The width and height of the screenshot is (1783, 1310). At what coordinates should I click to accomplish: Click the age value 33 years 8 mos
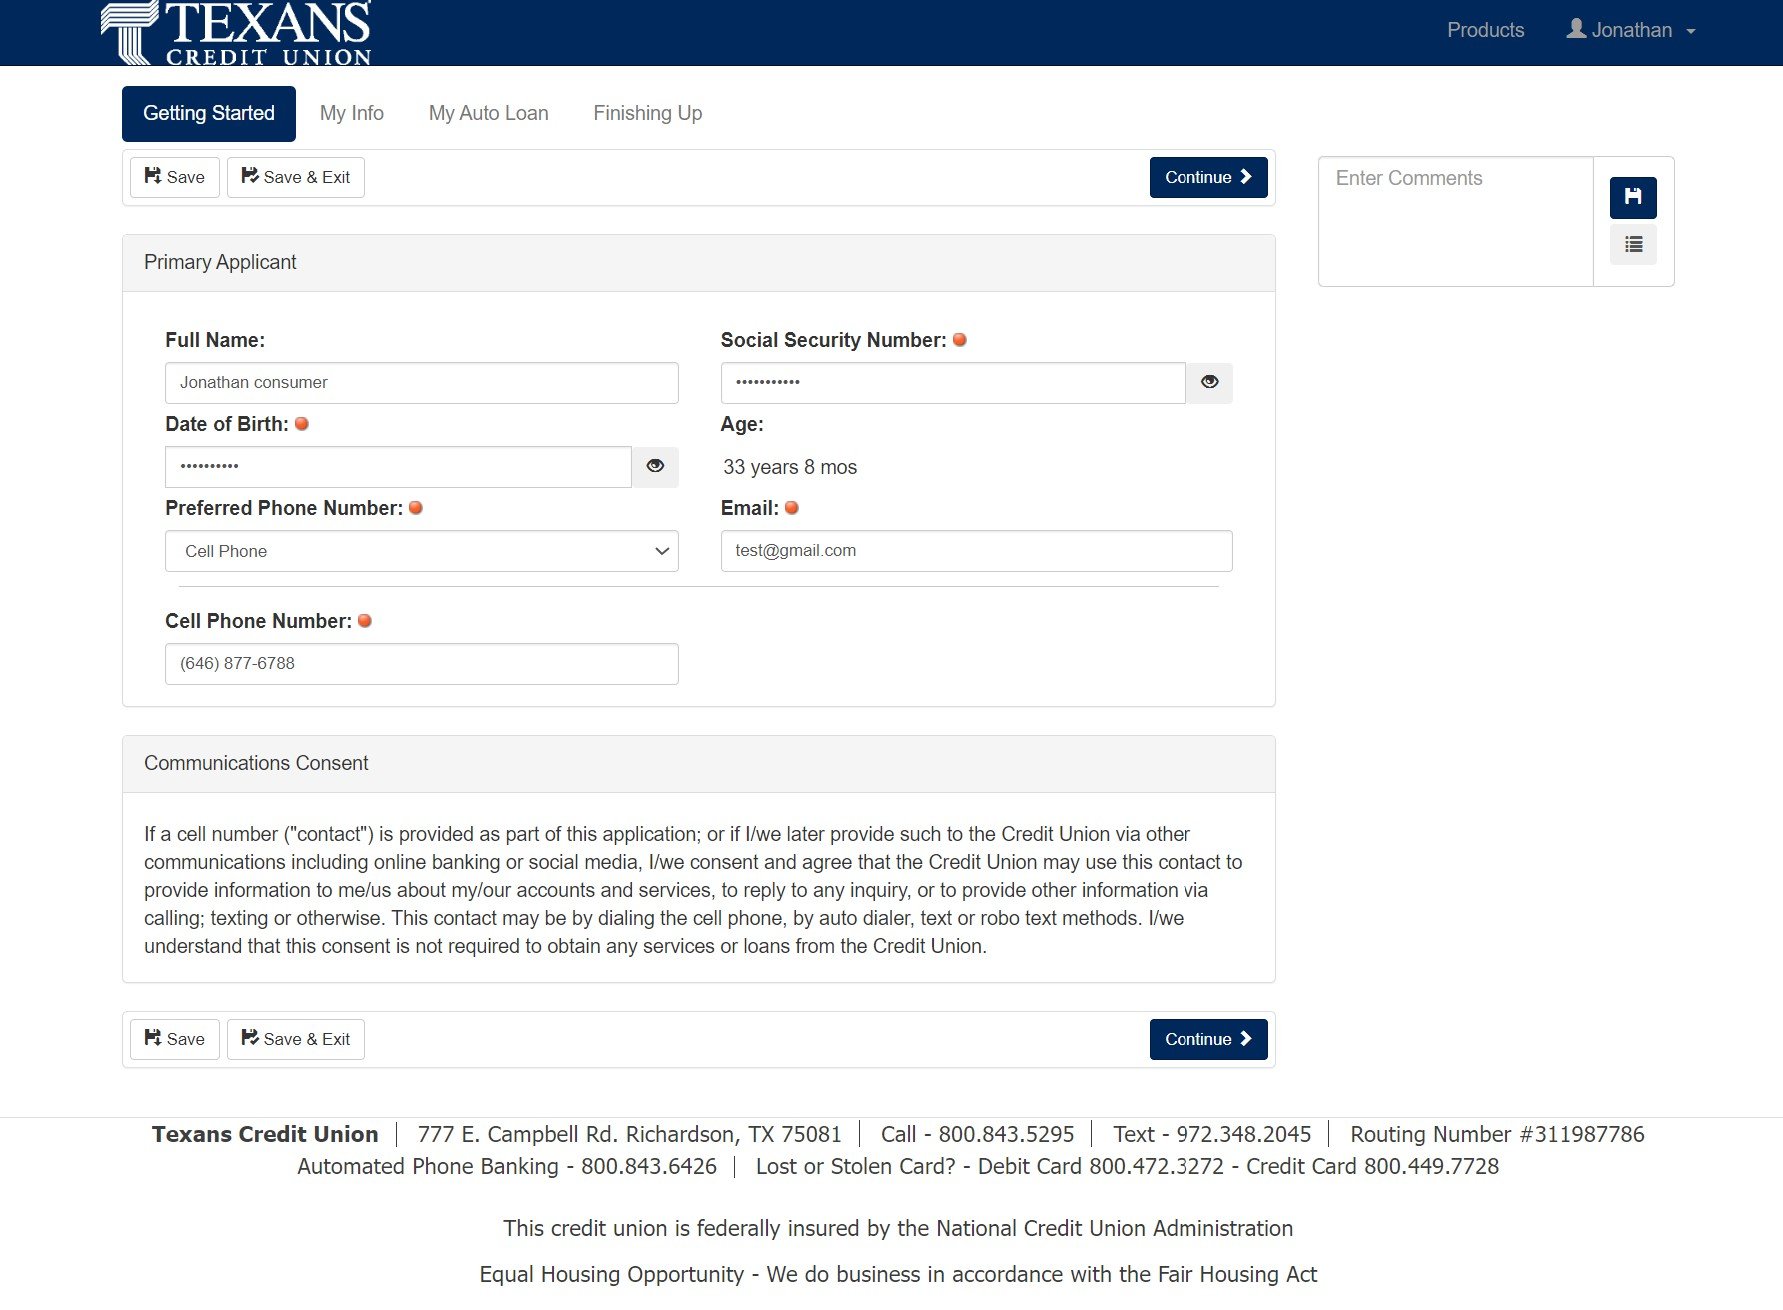pyautogui.click(x=790, y=467)
